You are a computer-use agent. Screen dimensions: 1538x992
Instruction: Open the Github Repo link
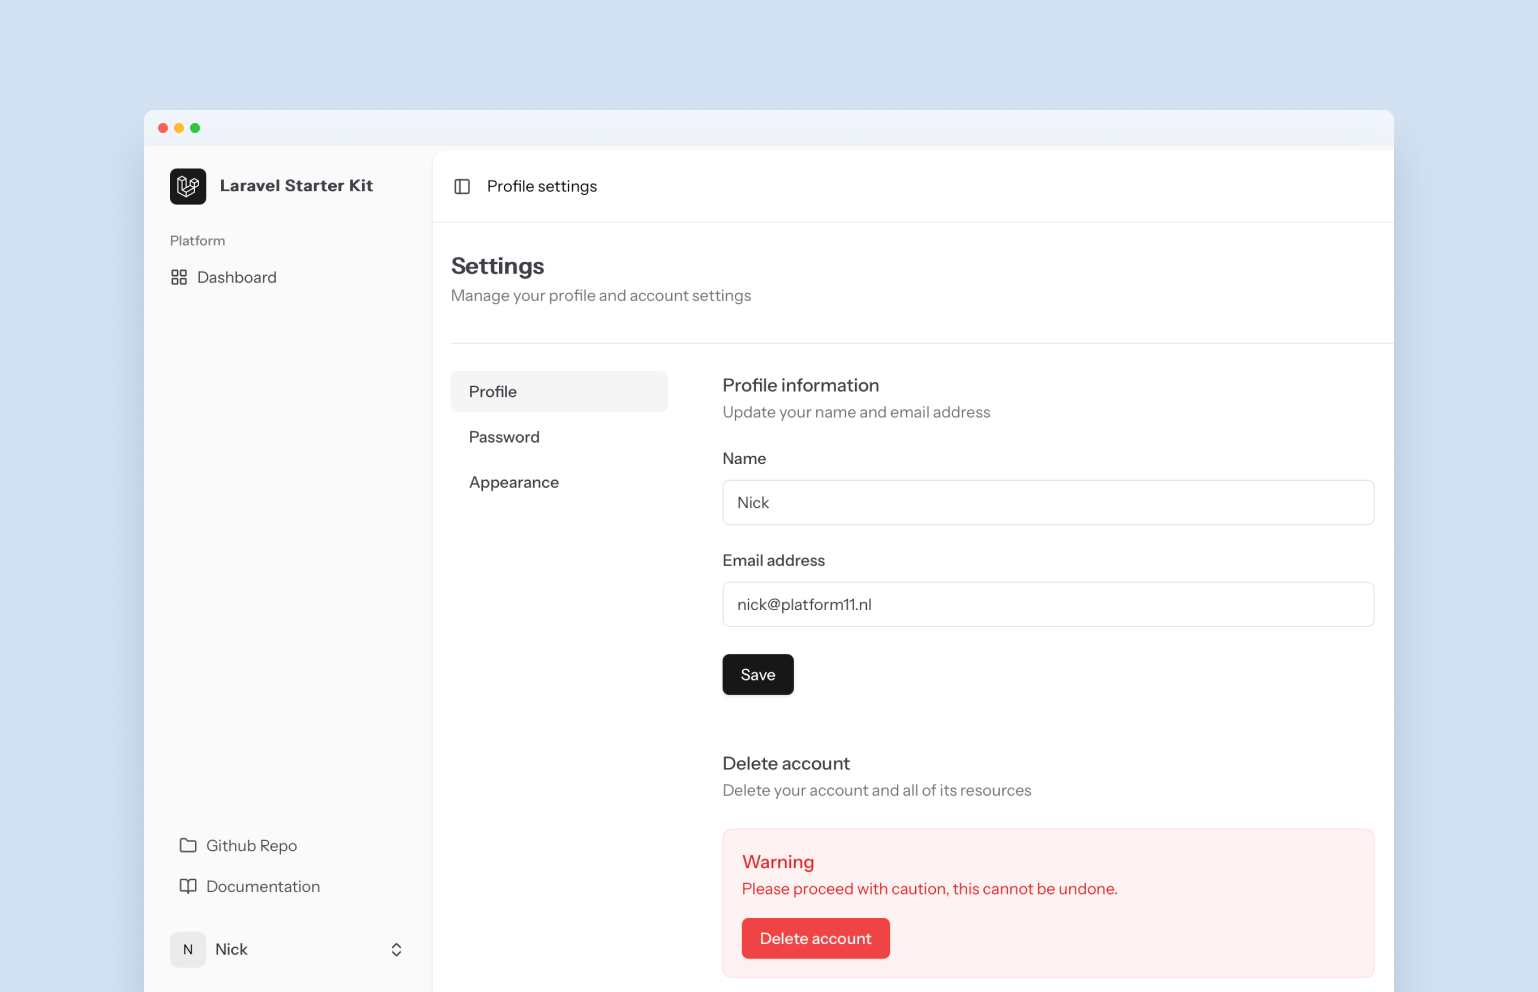[252, 845]
